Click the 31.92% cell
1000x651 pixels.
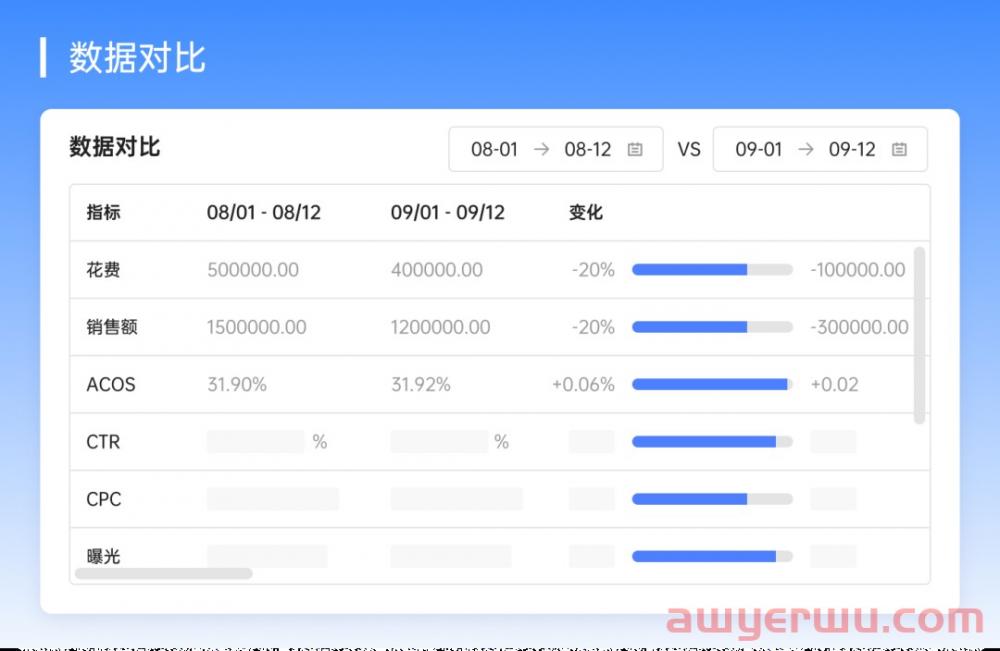(420, 384)
